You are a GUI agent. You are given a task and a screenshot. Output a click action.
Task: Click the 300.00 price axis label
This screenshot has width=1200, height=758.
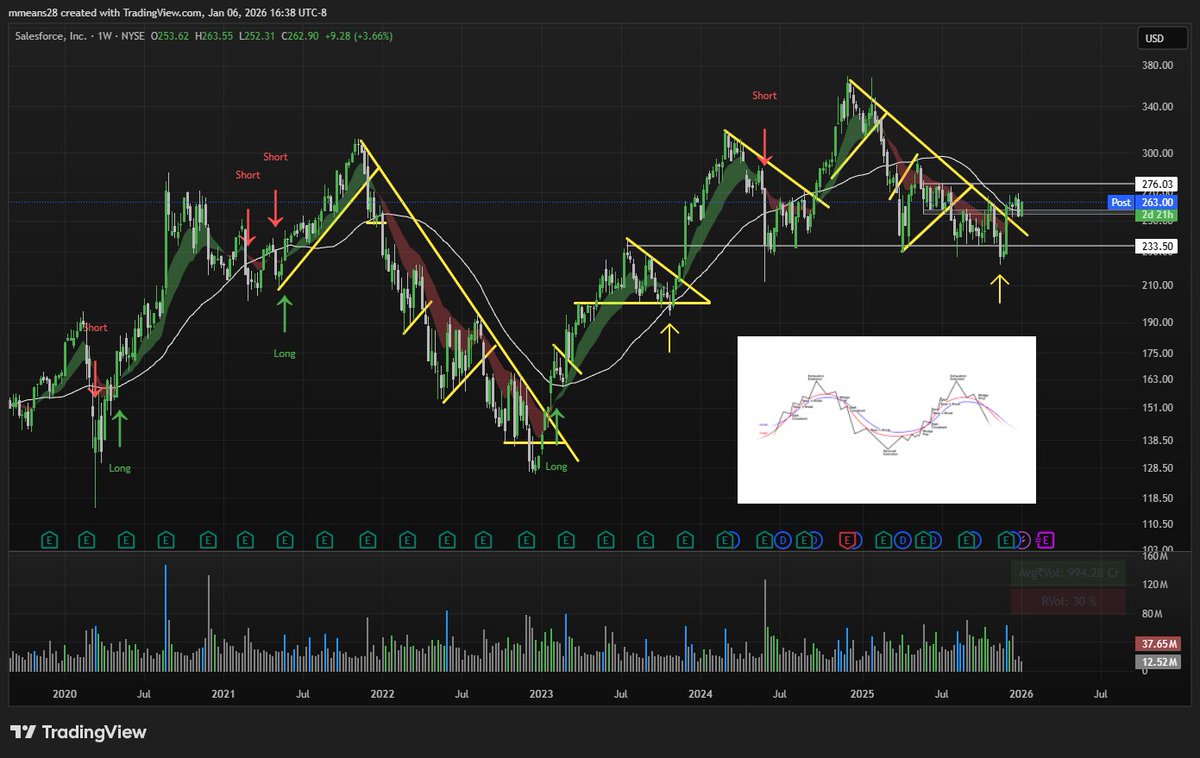[1157, 153]
